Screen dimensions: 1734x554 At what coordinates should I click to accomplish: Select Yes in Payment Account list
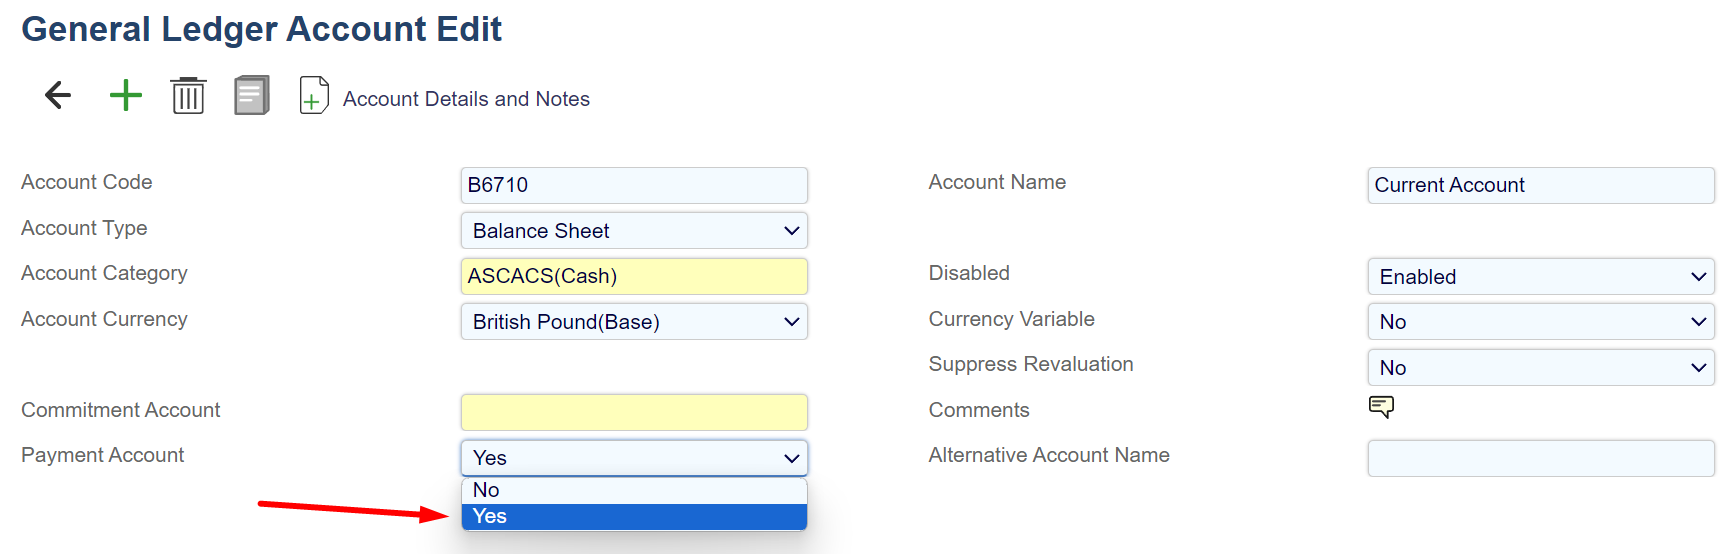pyautogui.click(x=634, y=516)
